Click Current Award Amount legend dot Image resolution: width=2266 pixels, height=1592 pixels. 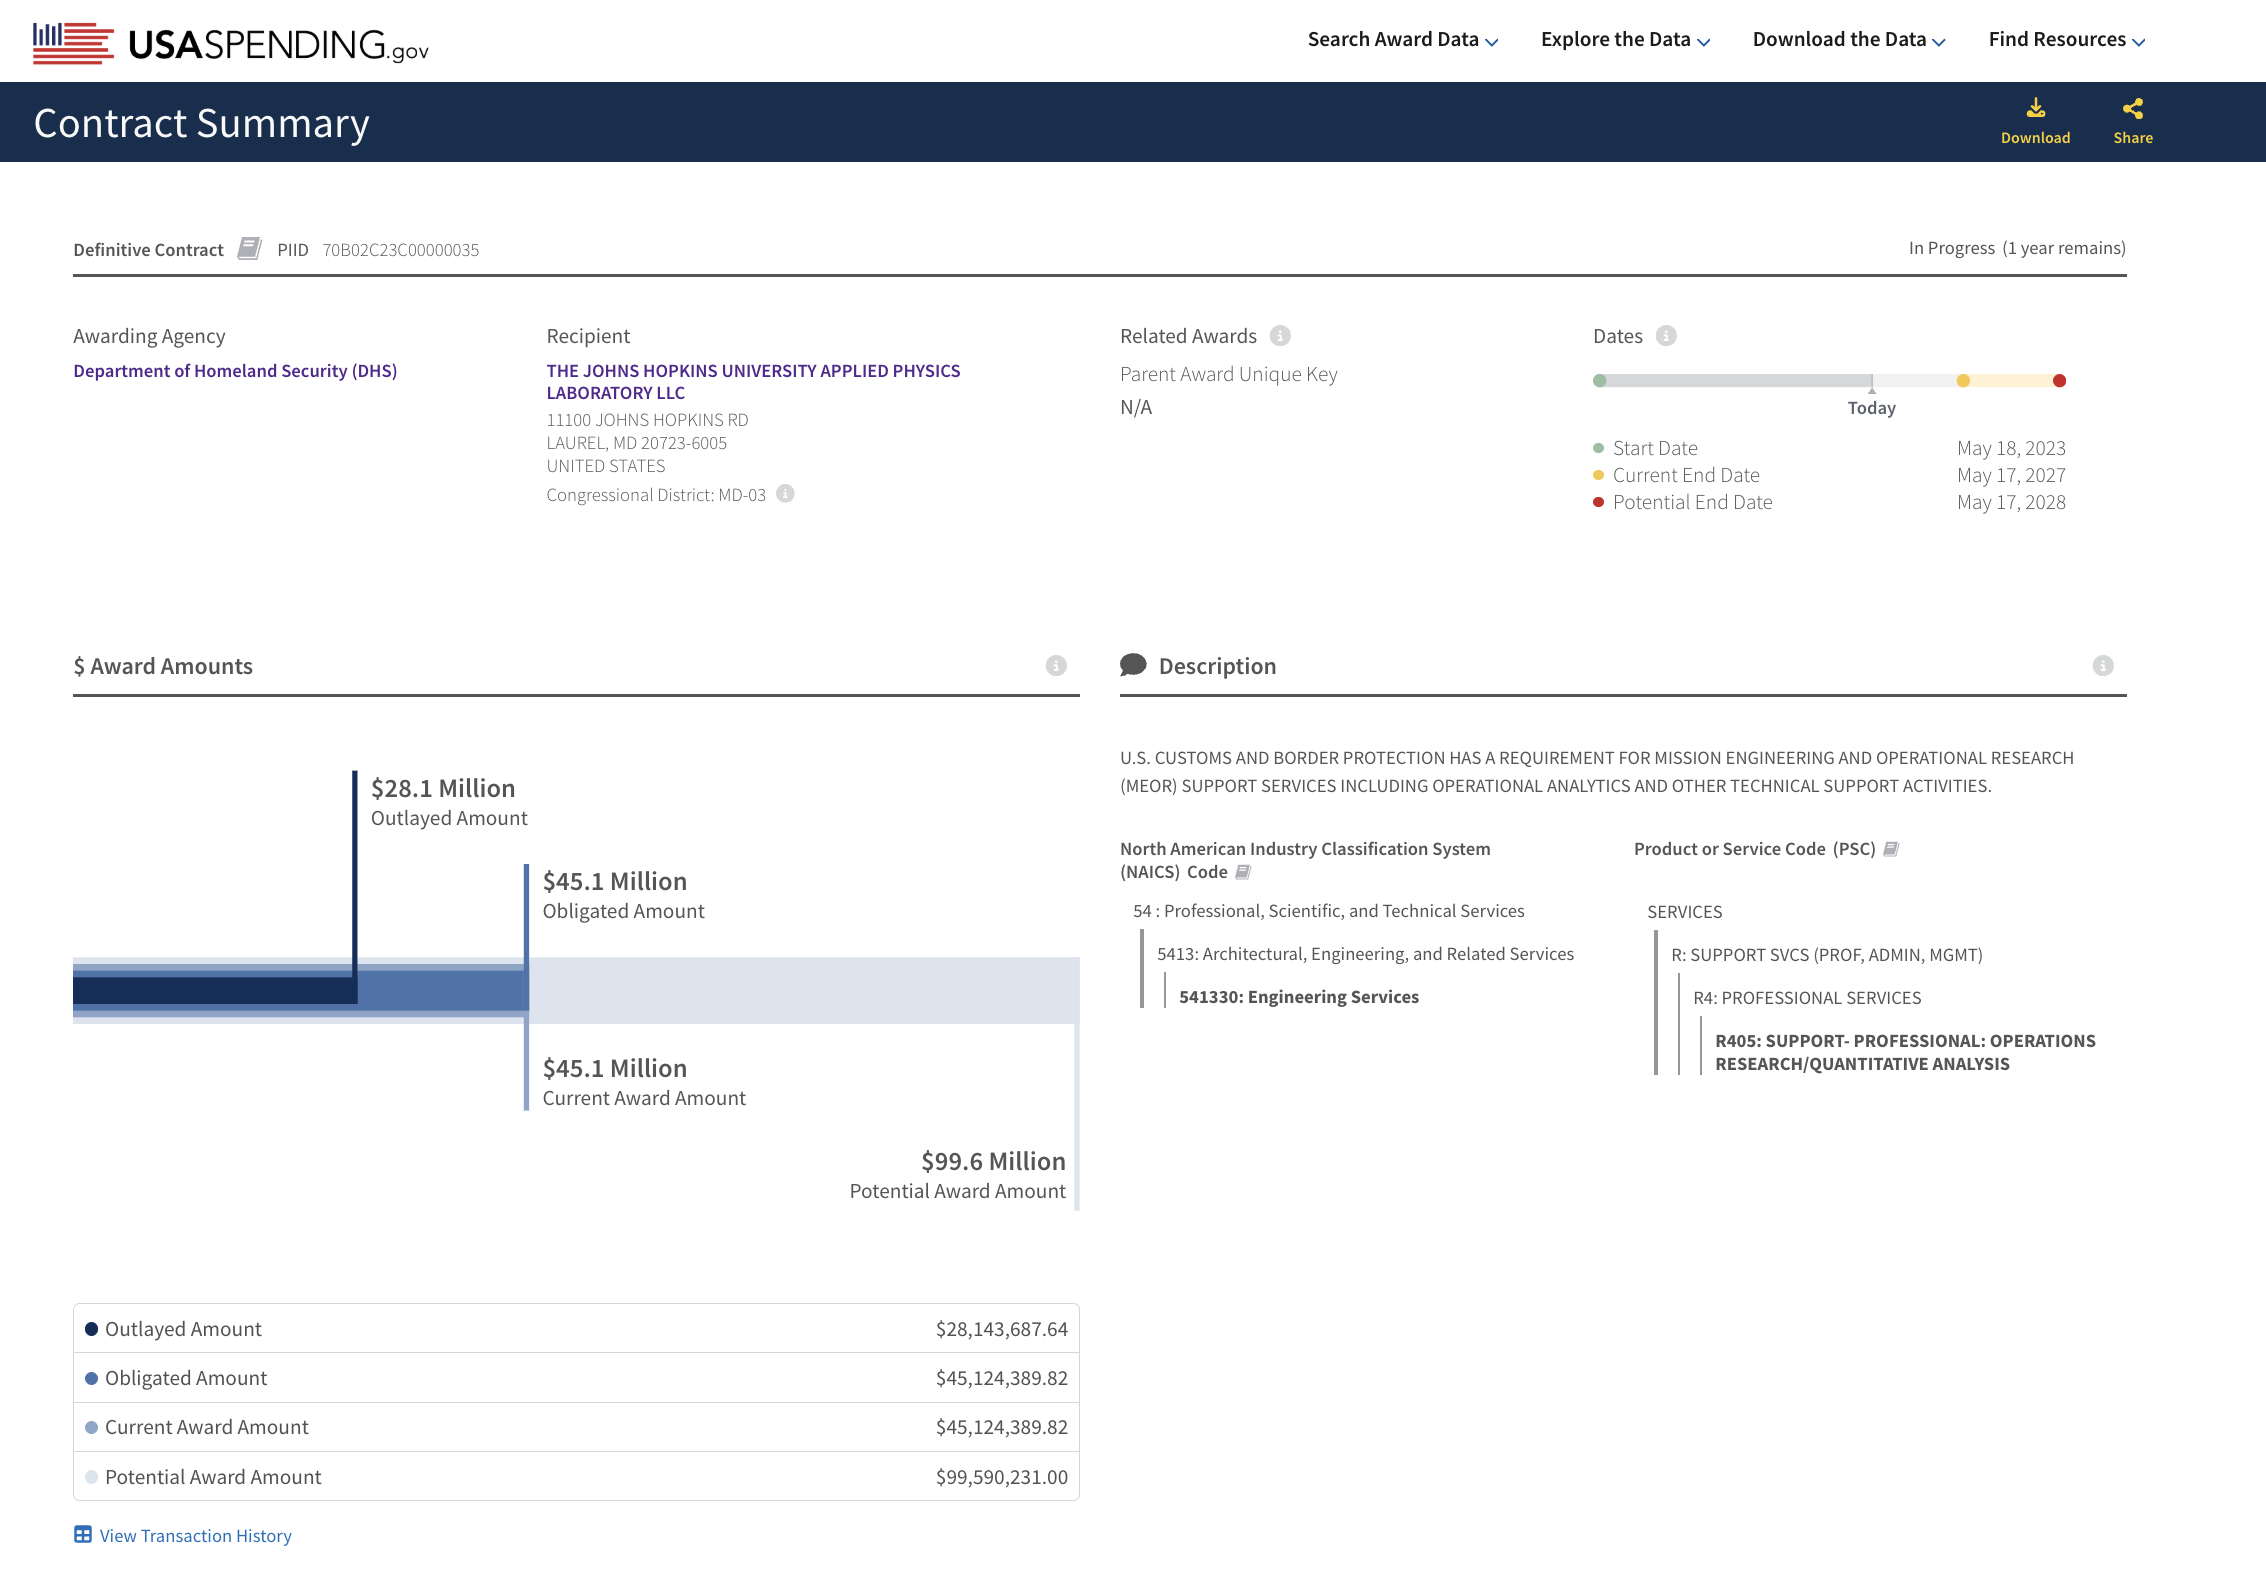(91, 1427)
